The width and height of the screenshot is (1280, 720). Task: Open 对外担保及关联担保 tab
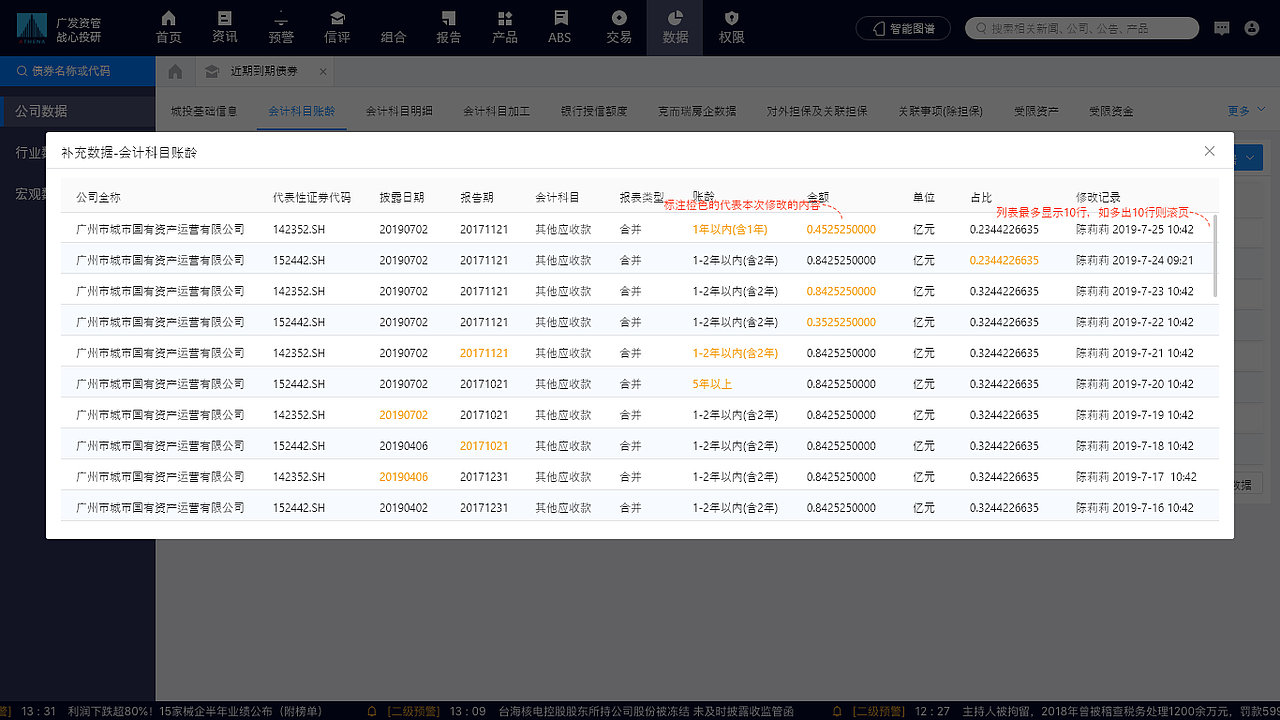pyautogui.click(x=817, y=111)
